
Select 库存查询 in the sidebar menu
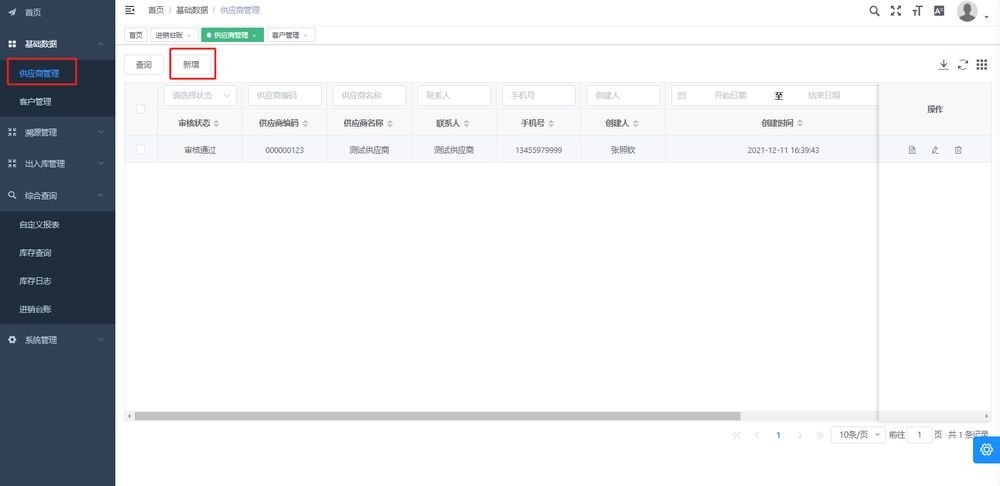click(35, 253)
